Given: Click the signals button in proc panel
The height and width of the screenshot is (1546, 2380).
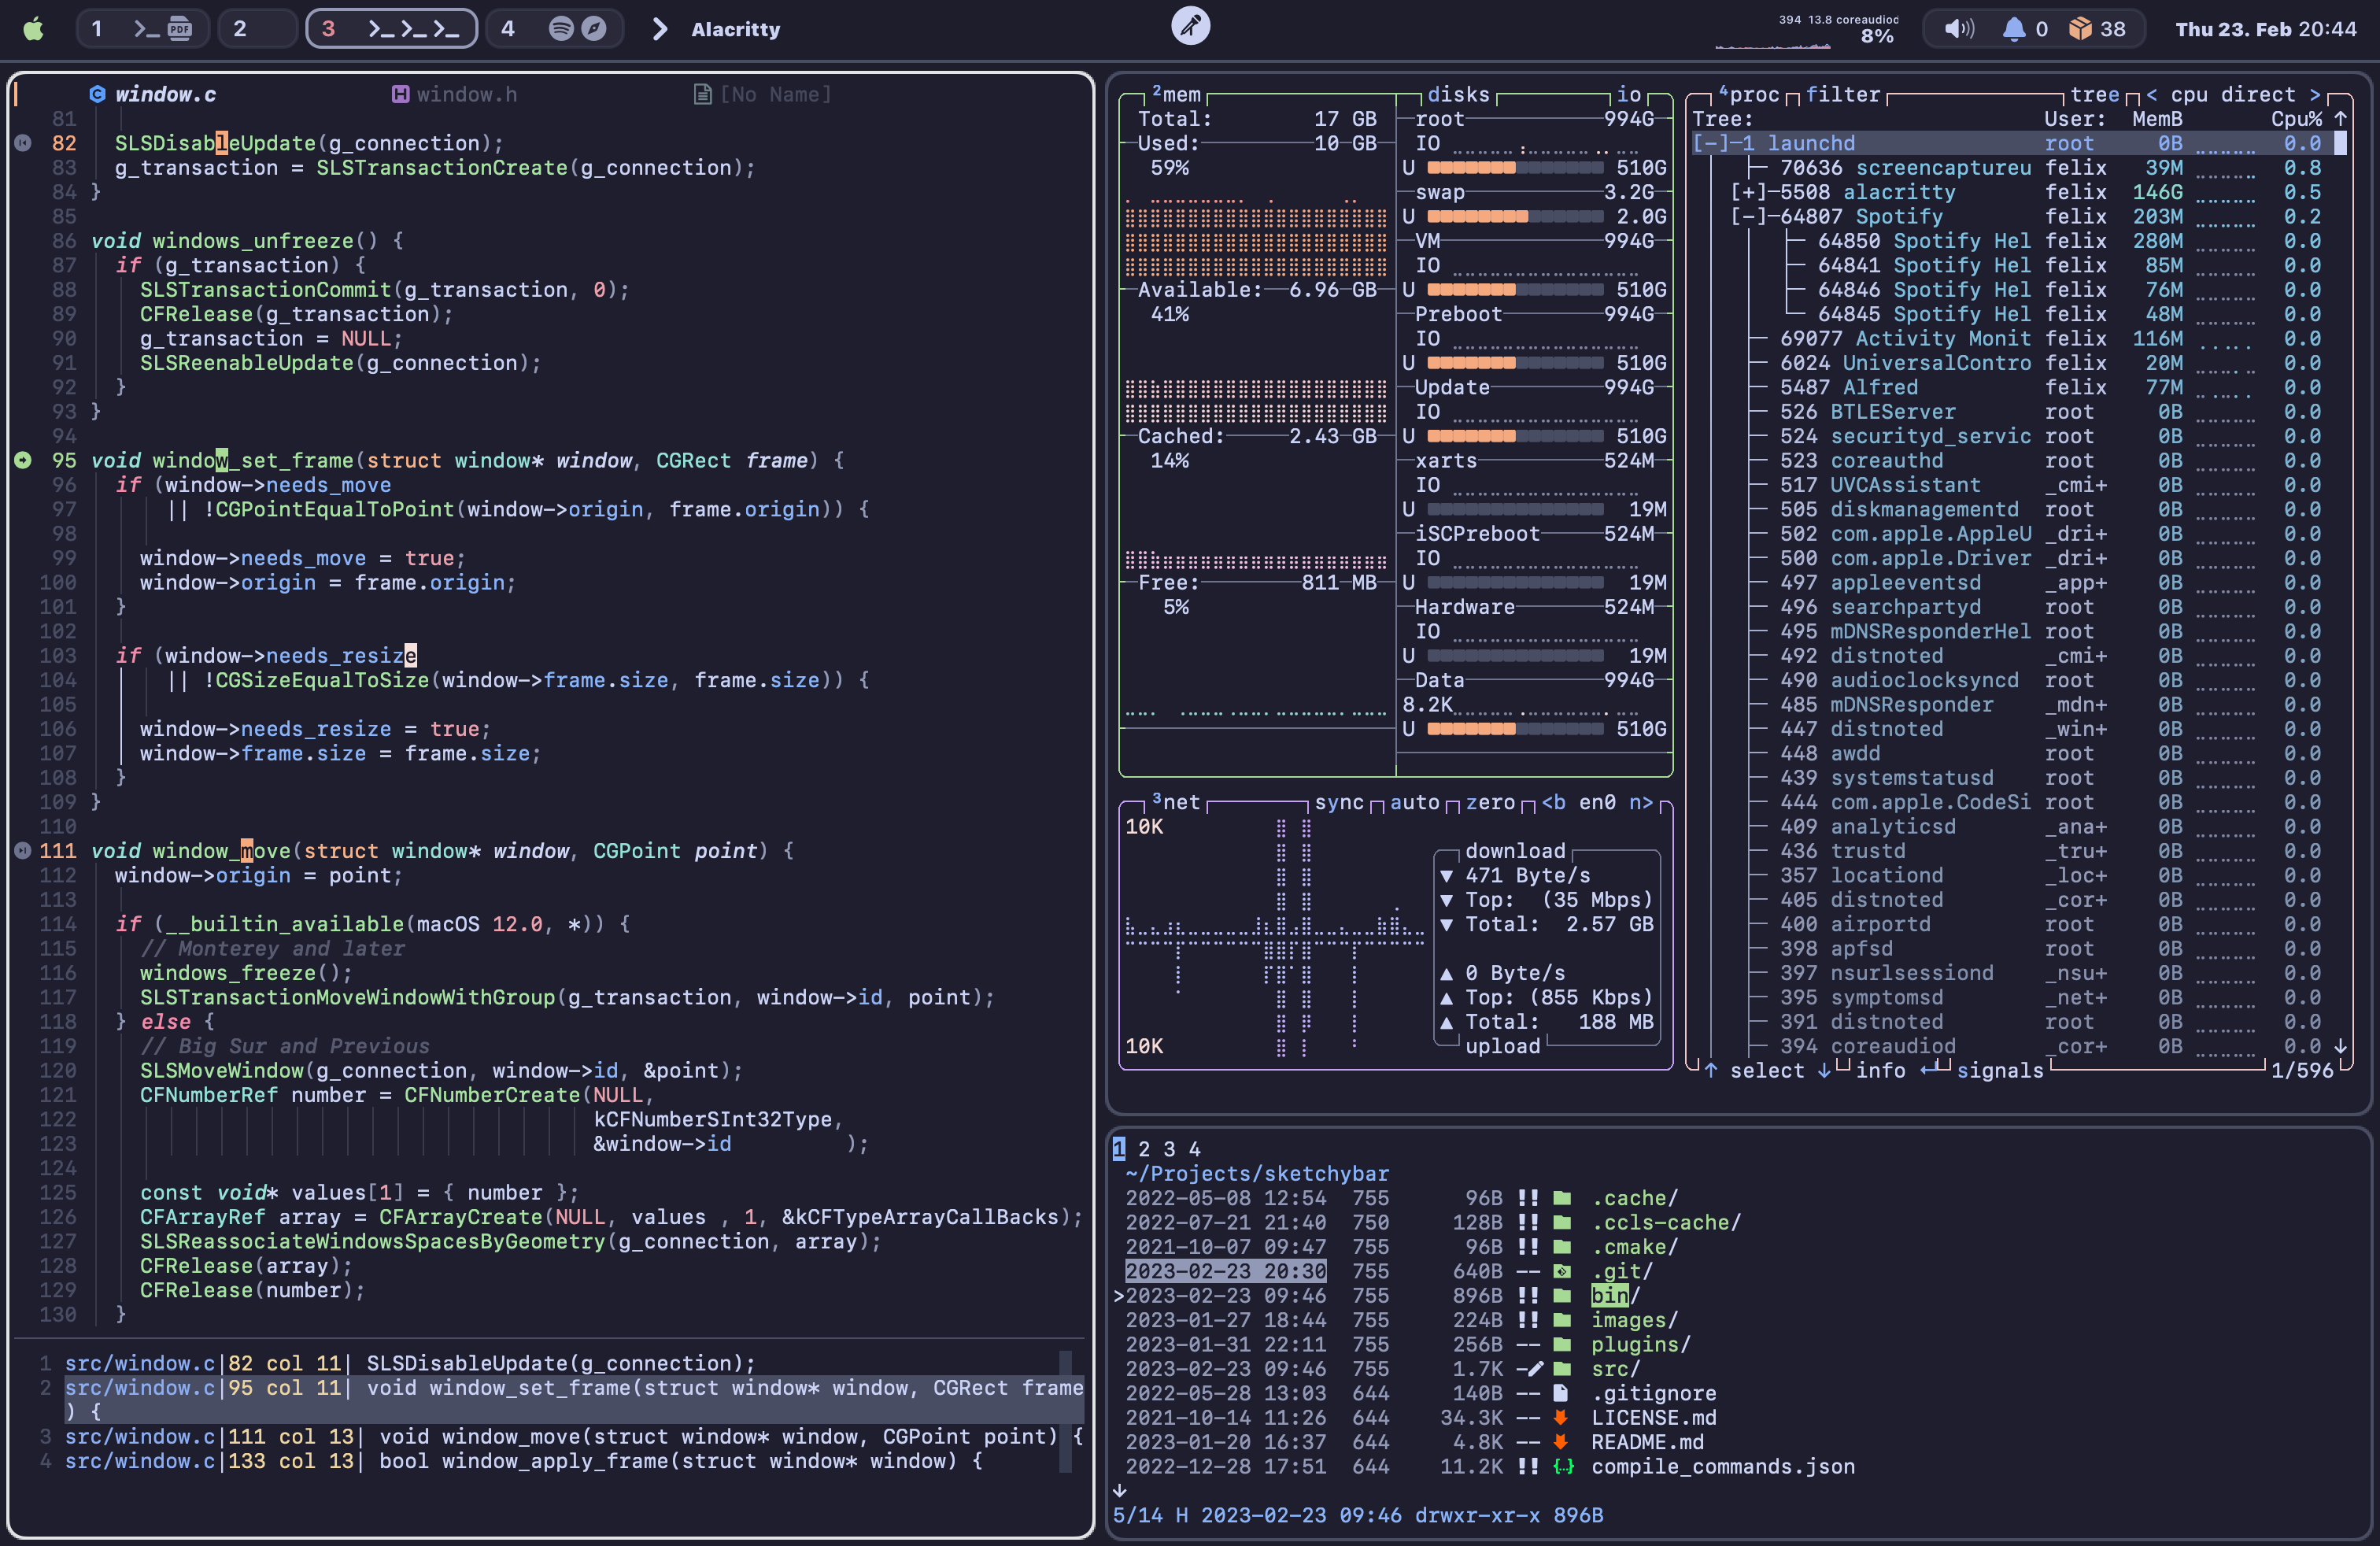Looking at the screenshot, I should pos(1999,1070).
